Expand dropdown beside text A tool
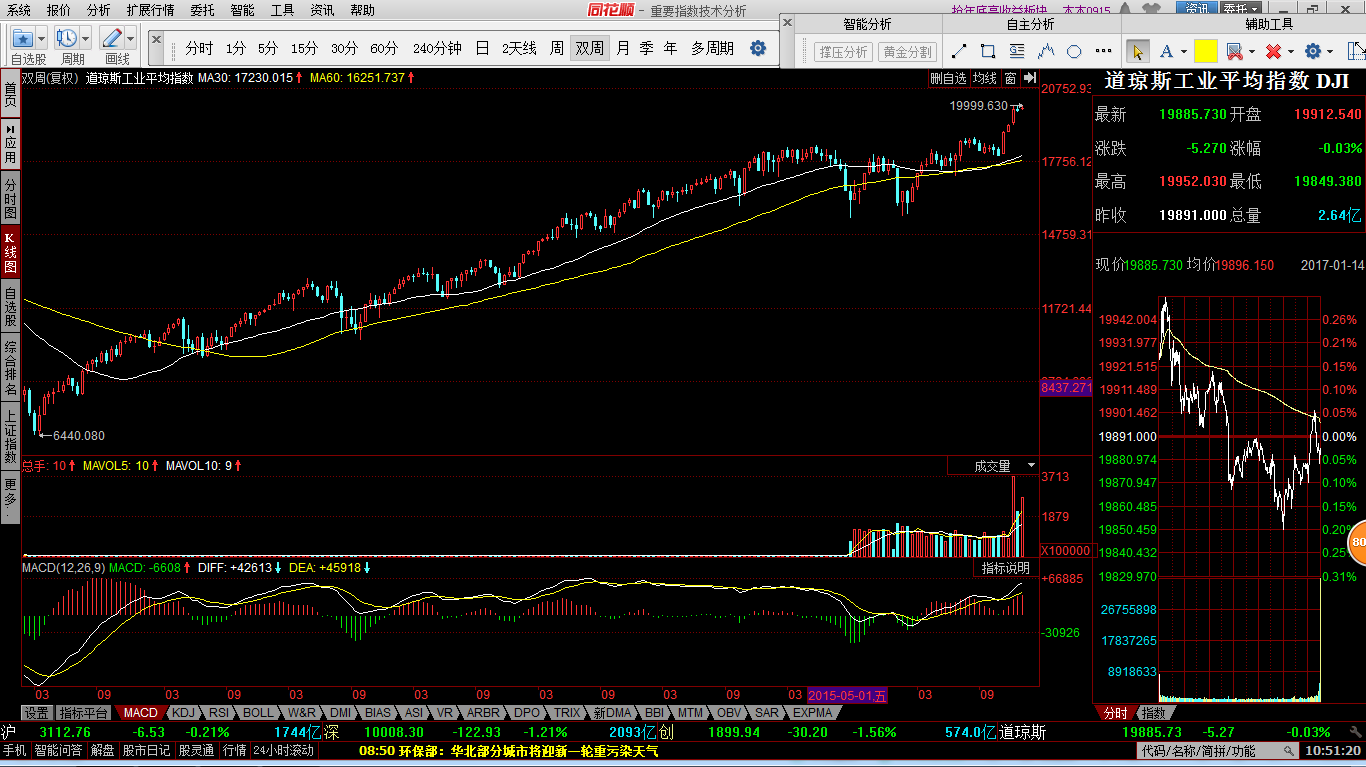The width and height of the screenshot is (1366, 767). click(x=1183, y=52)
